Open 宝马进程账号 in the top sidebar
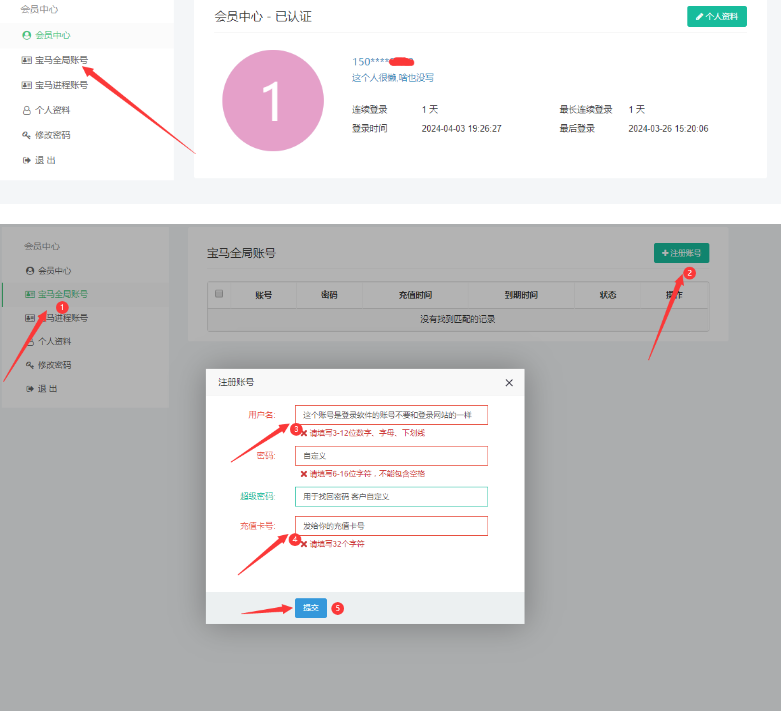Screen dimensions: 781x711 (x=61, y=85)
